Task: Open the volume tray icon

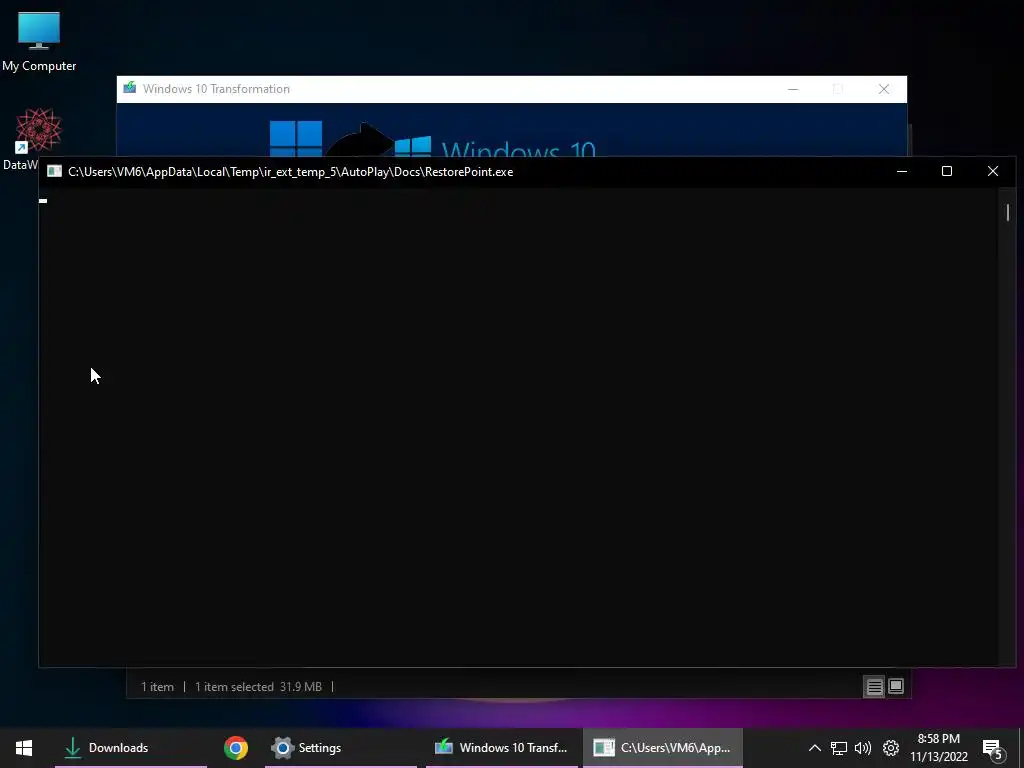Action: point(863,748)
